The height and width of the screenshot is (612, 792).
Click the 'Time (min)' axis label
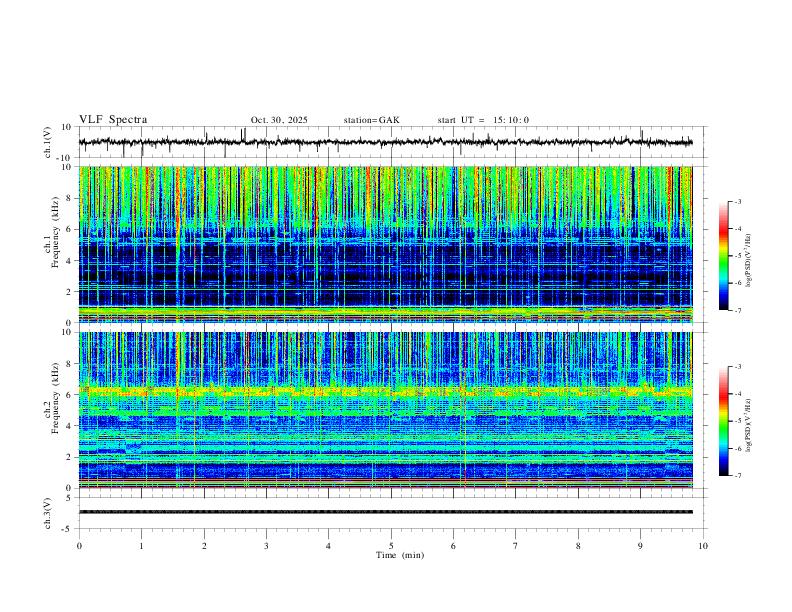[400, 555]
